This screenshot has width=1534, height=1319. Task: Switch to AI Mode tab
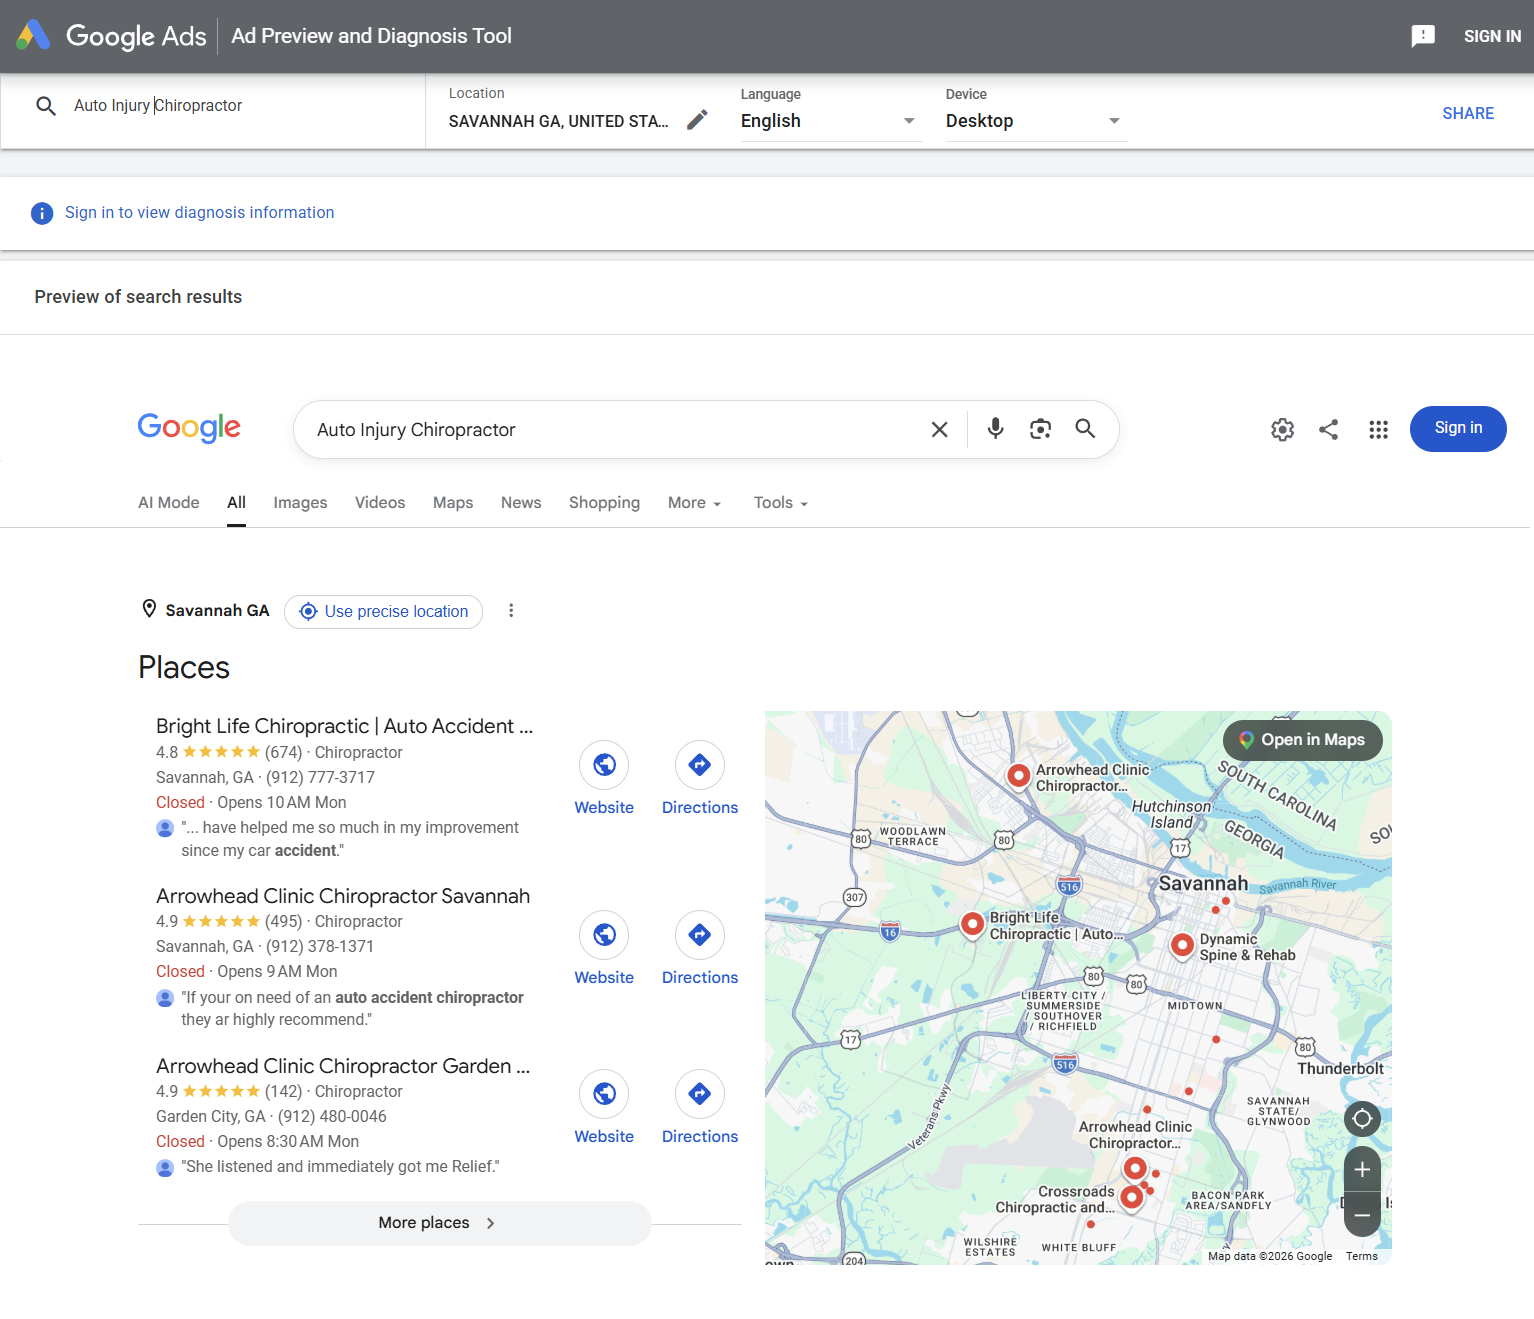click(169, 503)
